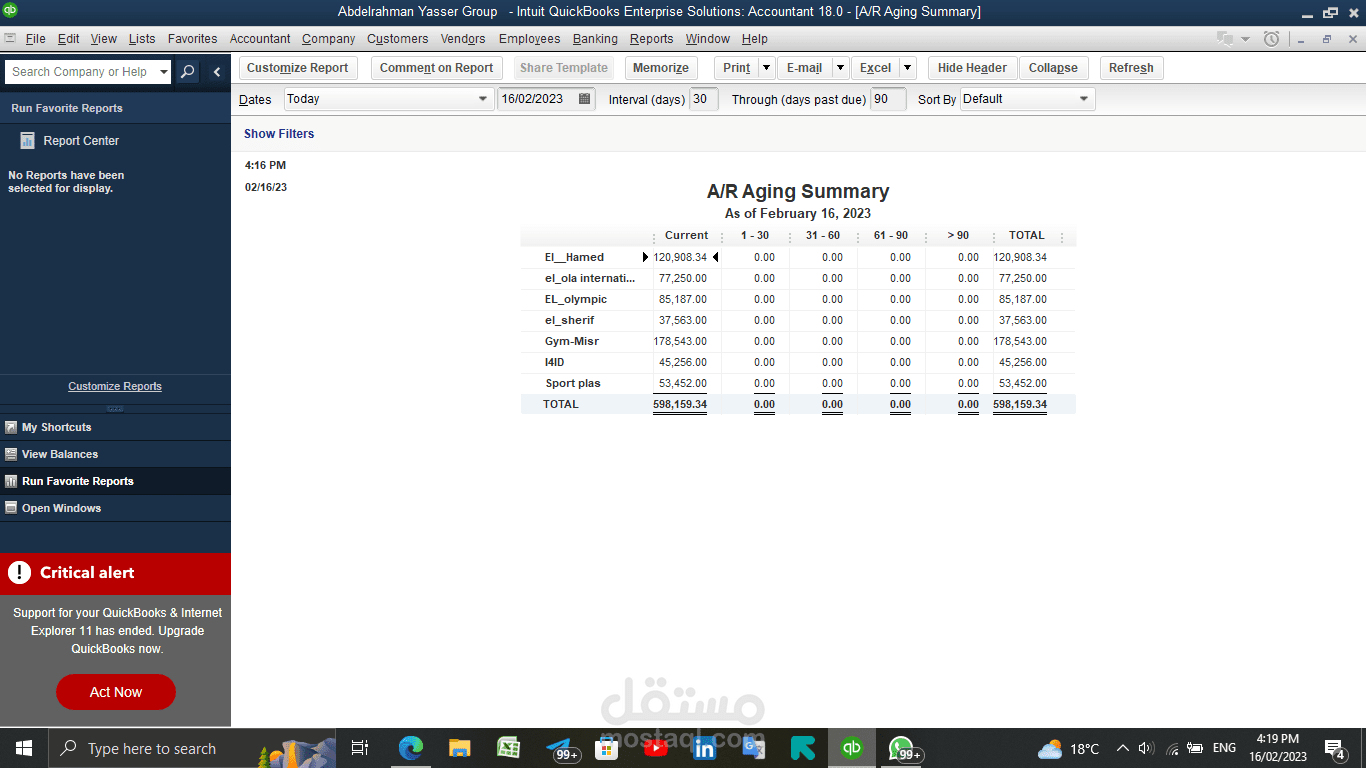Open the calendar picker beside the report date
The image size is (1366, 768).
pos(585,99)
